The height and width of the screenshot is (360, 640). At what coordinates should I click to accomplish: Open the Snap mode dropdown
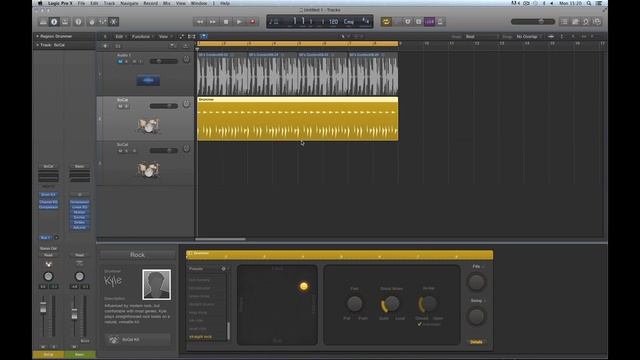click(482, 36)
